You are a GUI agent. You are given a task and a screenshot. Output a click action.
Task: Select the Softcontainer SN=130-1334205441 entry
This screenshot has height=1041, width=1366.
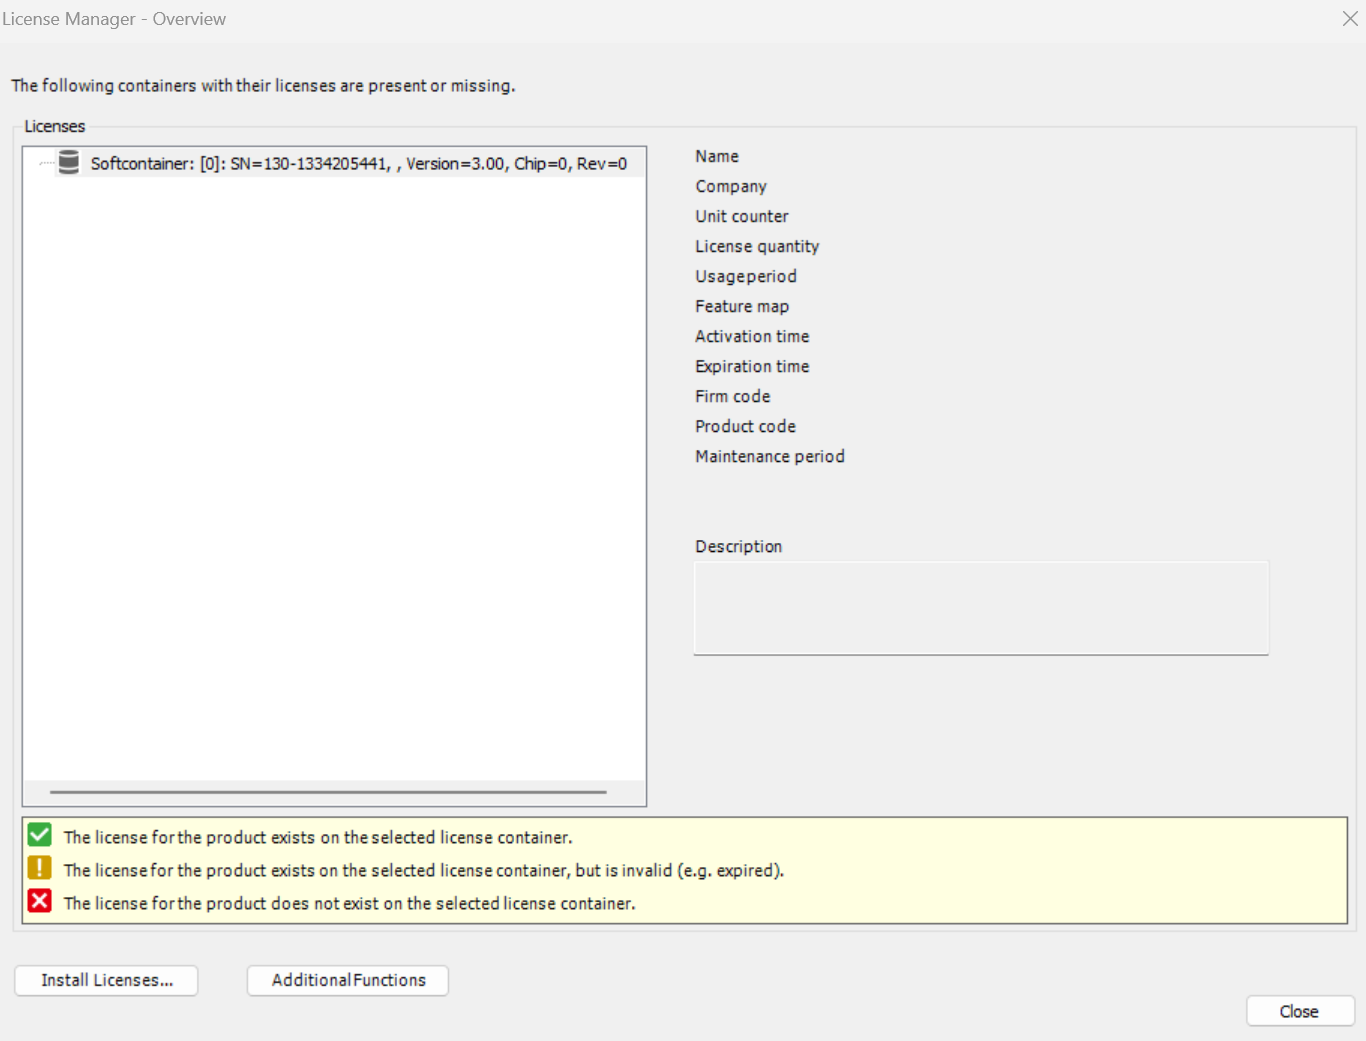click(x=358, y=164)
